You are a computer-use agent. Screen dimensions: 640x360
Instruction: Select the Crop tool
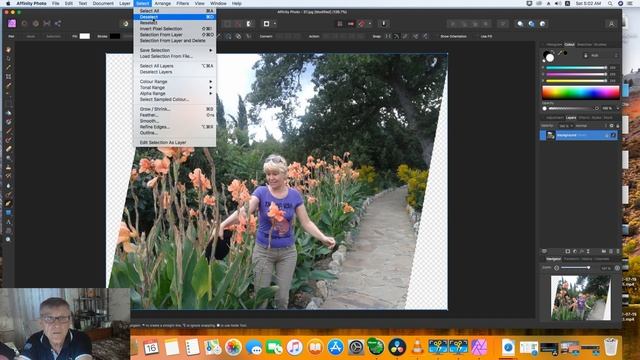pyautogui.click(x=8, y=77)
